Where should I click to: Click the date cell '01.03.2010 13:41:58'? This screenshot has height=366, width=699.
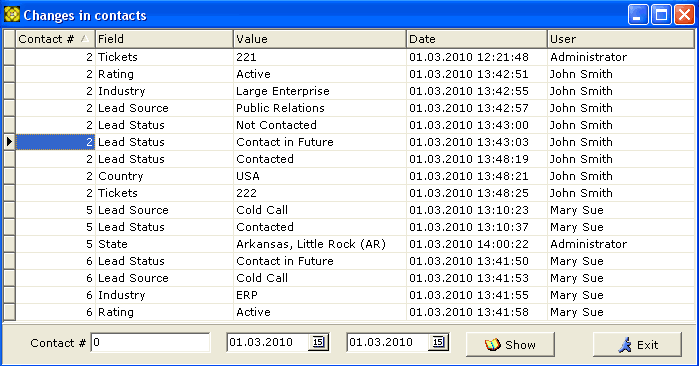pyautogui.click(x=477, y=312)
